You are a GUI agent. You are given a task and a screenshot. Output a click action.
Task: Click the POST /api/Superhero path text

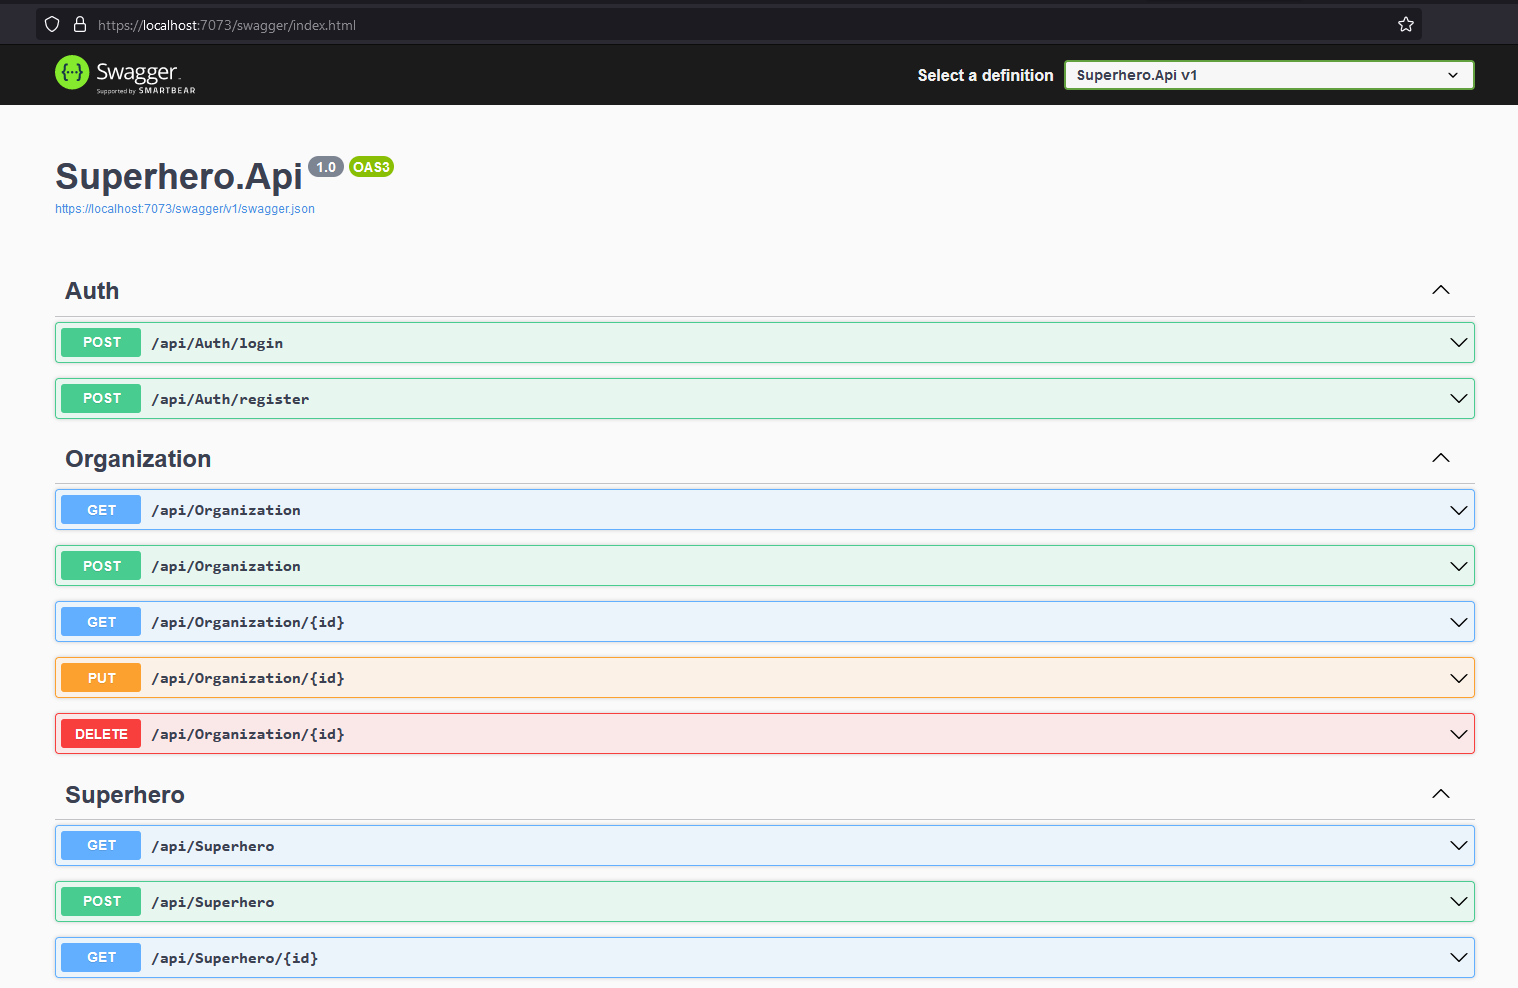point(213,902)
